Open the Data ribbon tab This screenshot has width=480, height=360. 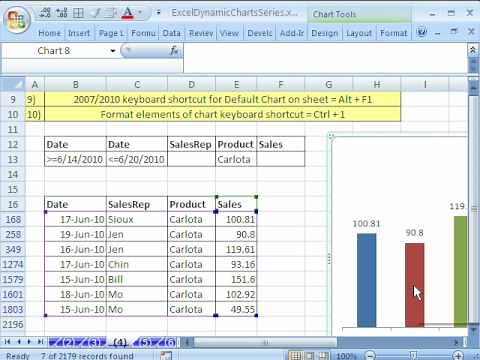(172, 33)
